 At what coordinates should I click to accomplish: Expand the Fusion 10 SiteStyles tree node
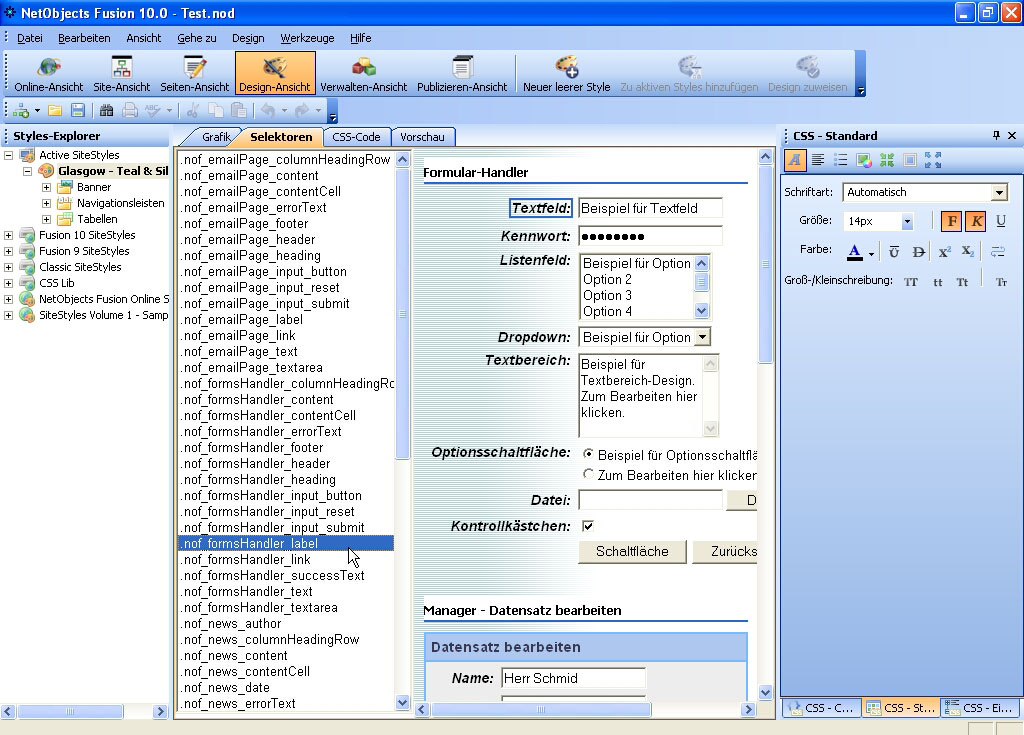coord(9,235)
